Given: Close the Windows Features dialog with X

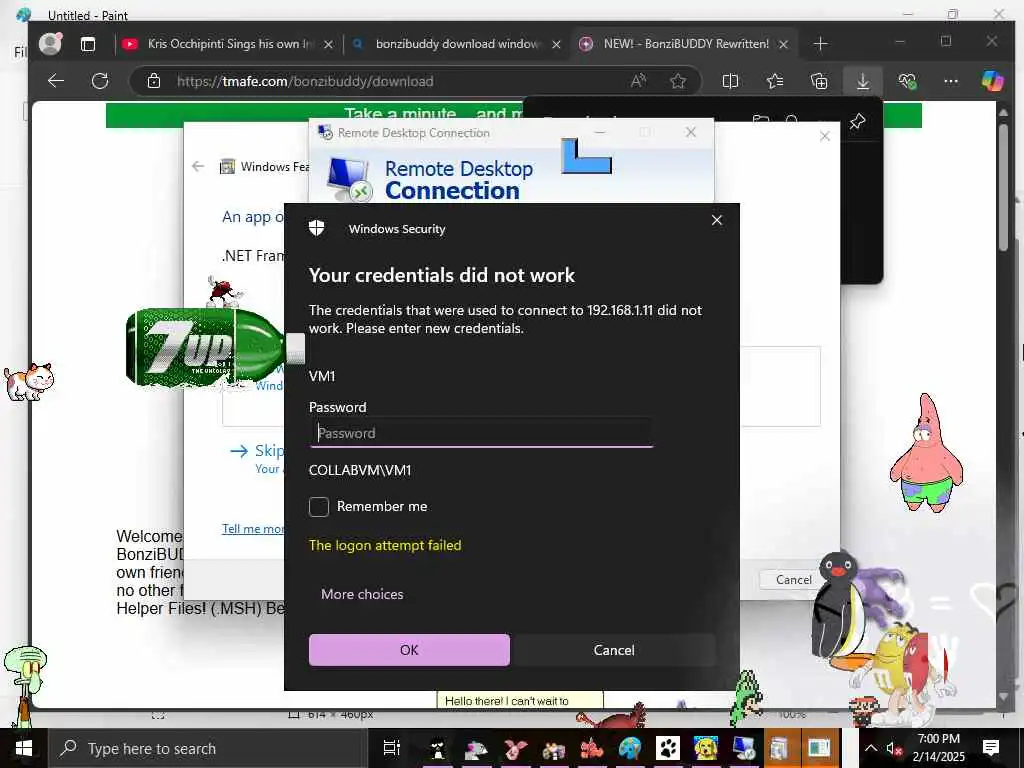Looking at the screenshot, I should pos(825,136).
